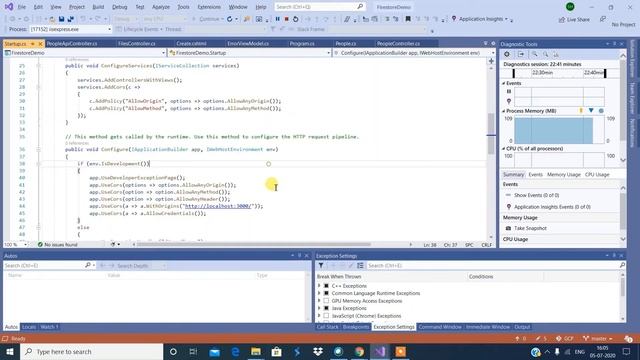This screenshot has width=640, height=360.
Task: Launch Microsoft Edge from taskbar
Action: pos(236,351)
